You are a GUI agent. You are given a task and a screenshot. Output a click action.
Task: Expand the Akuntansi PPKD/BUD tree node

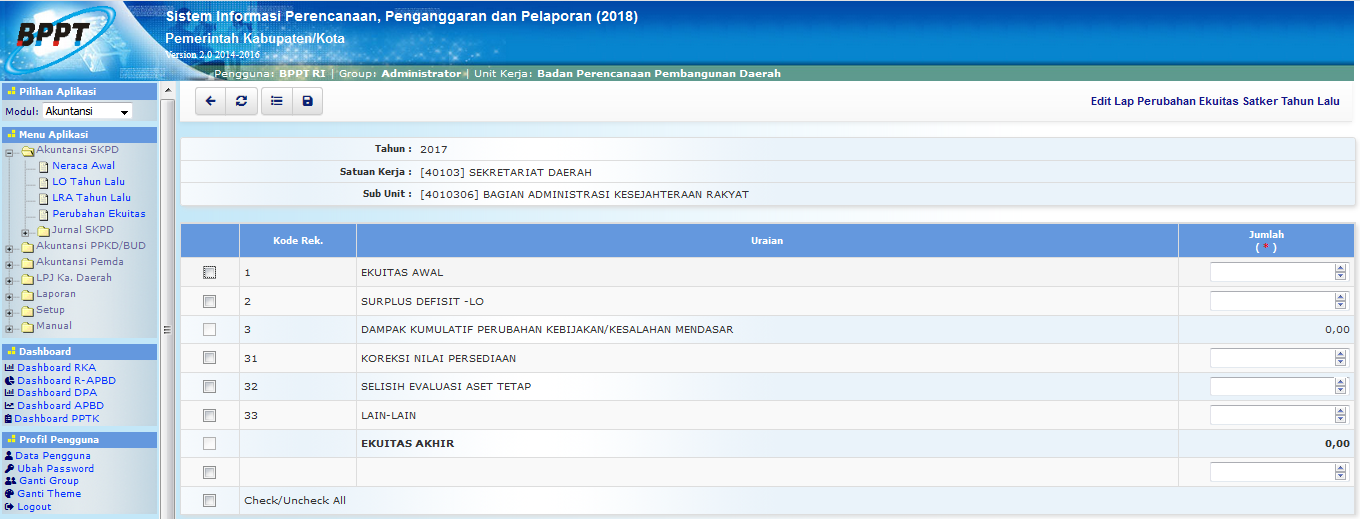point(10,247)
